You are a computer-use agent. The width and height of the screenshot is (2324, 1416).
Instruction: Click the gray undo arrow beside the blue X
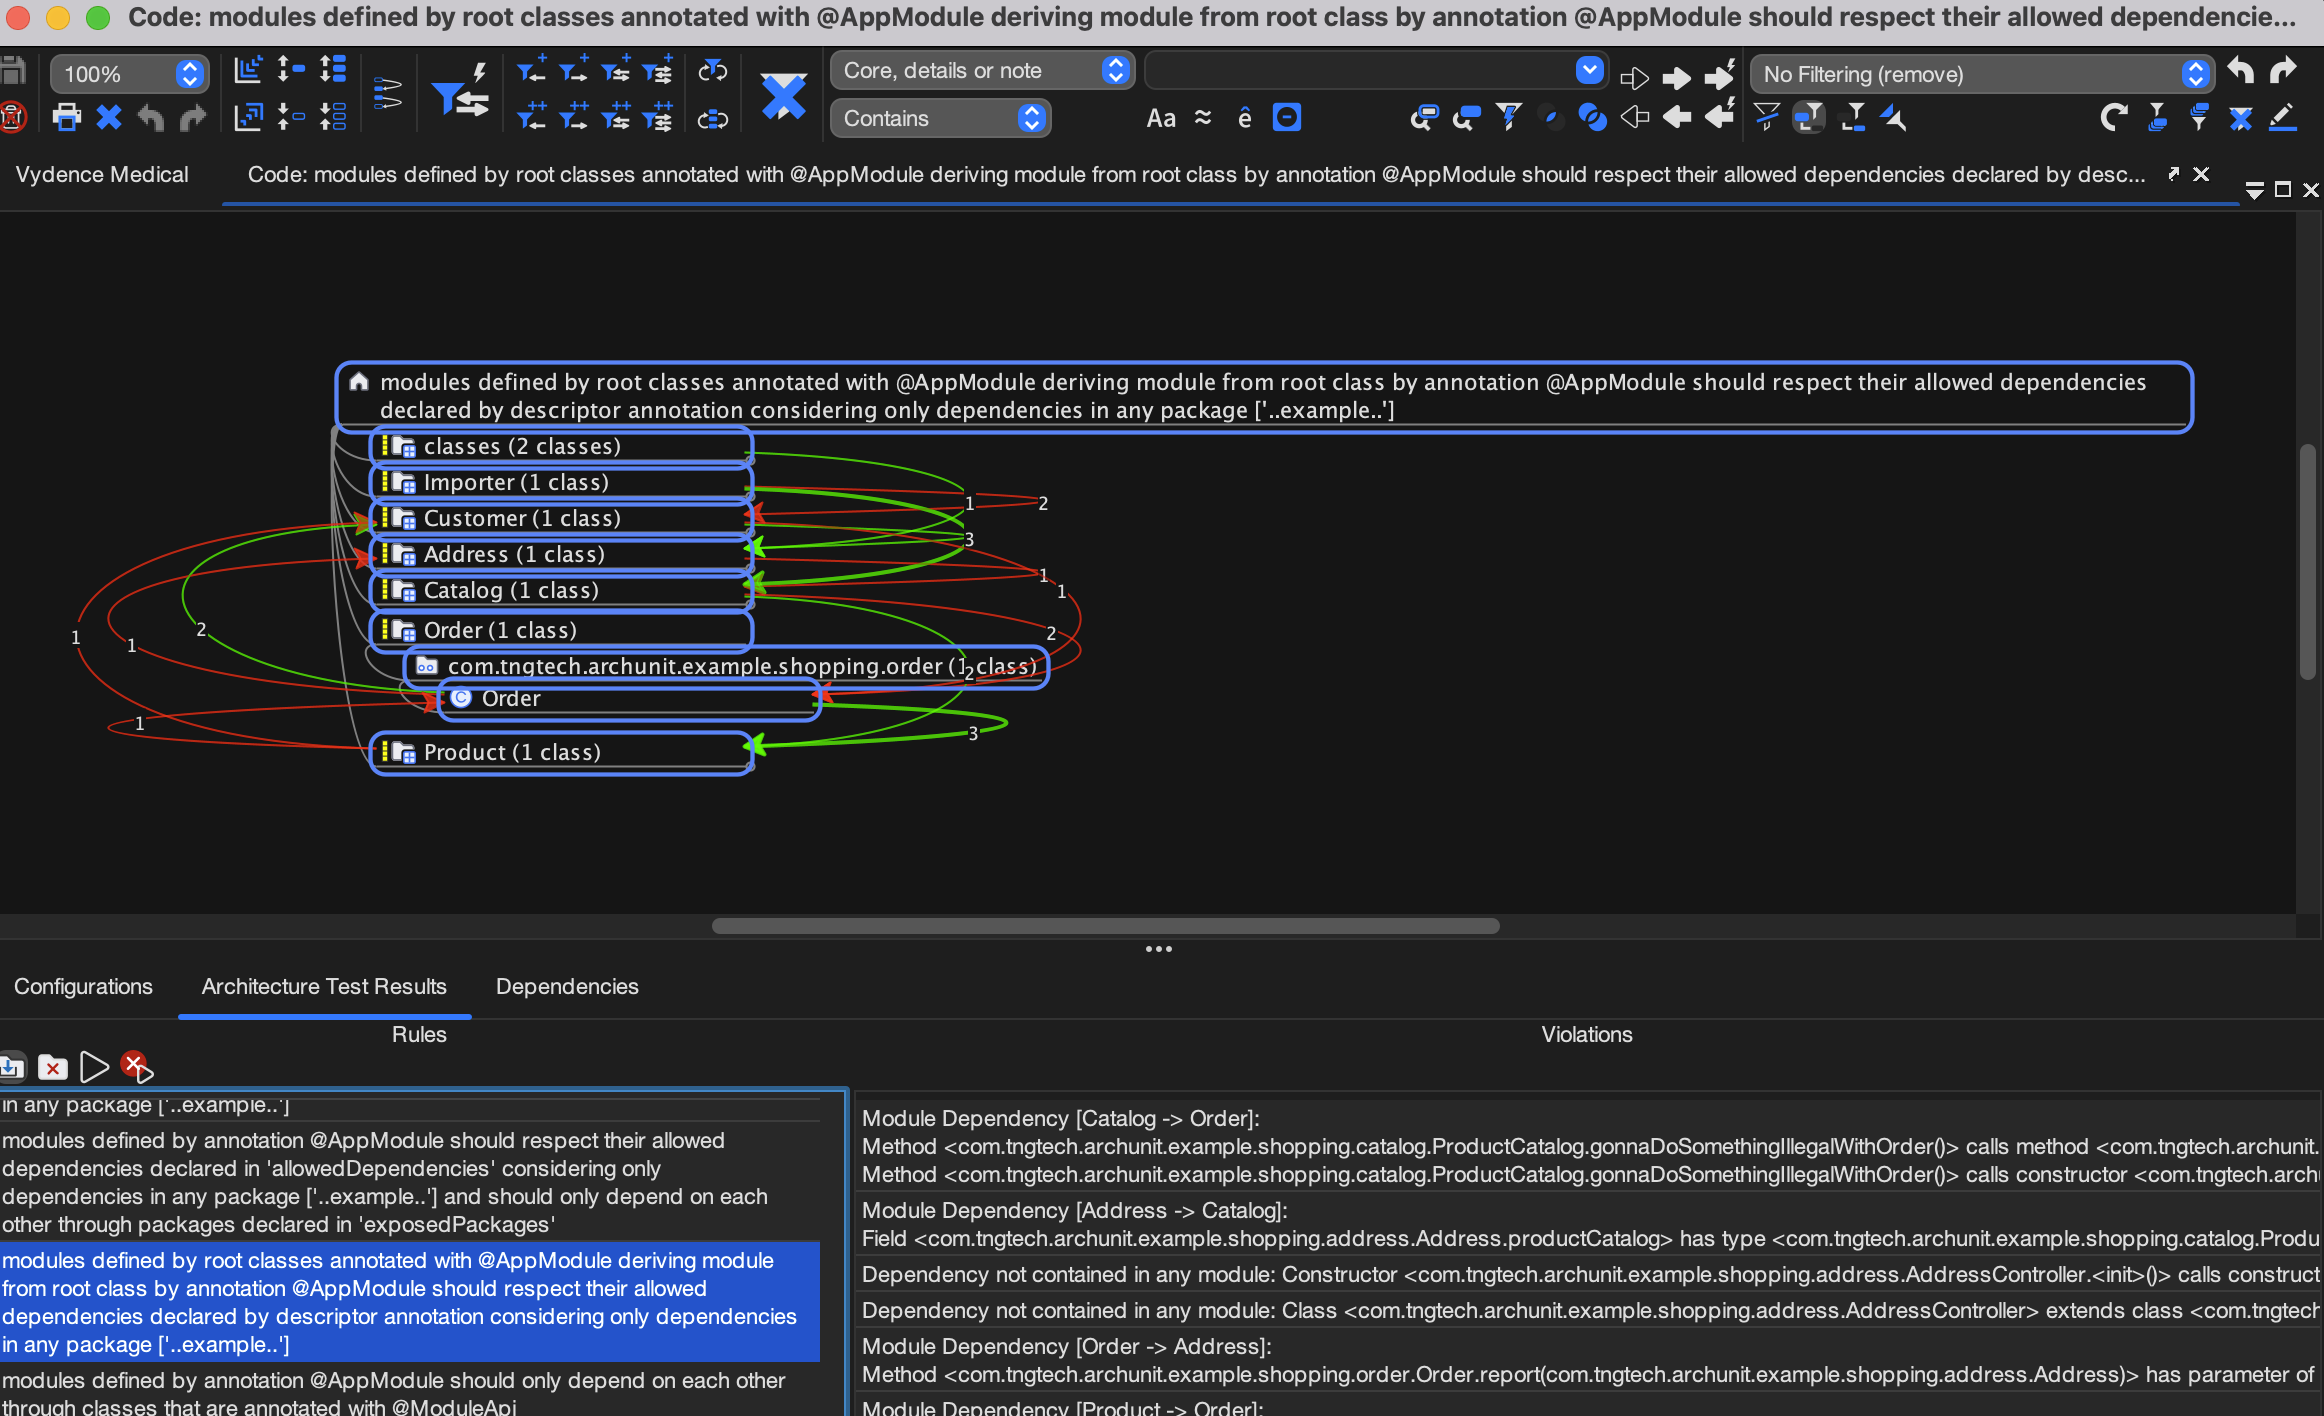click(x=151, y=118)
